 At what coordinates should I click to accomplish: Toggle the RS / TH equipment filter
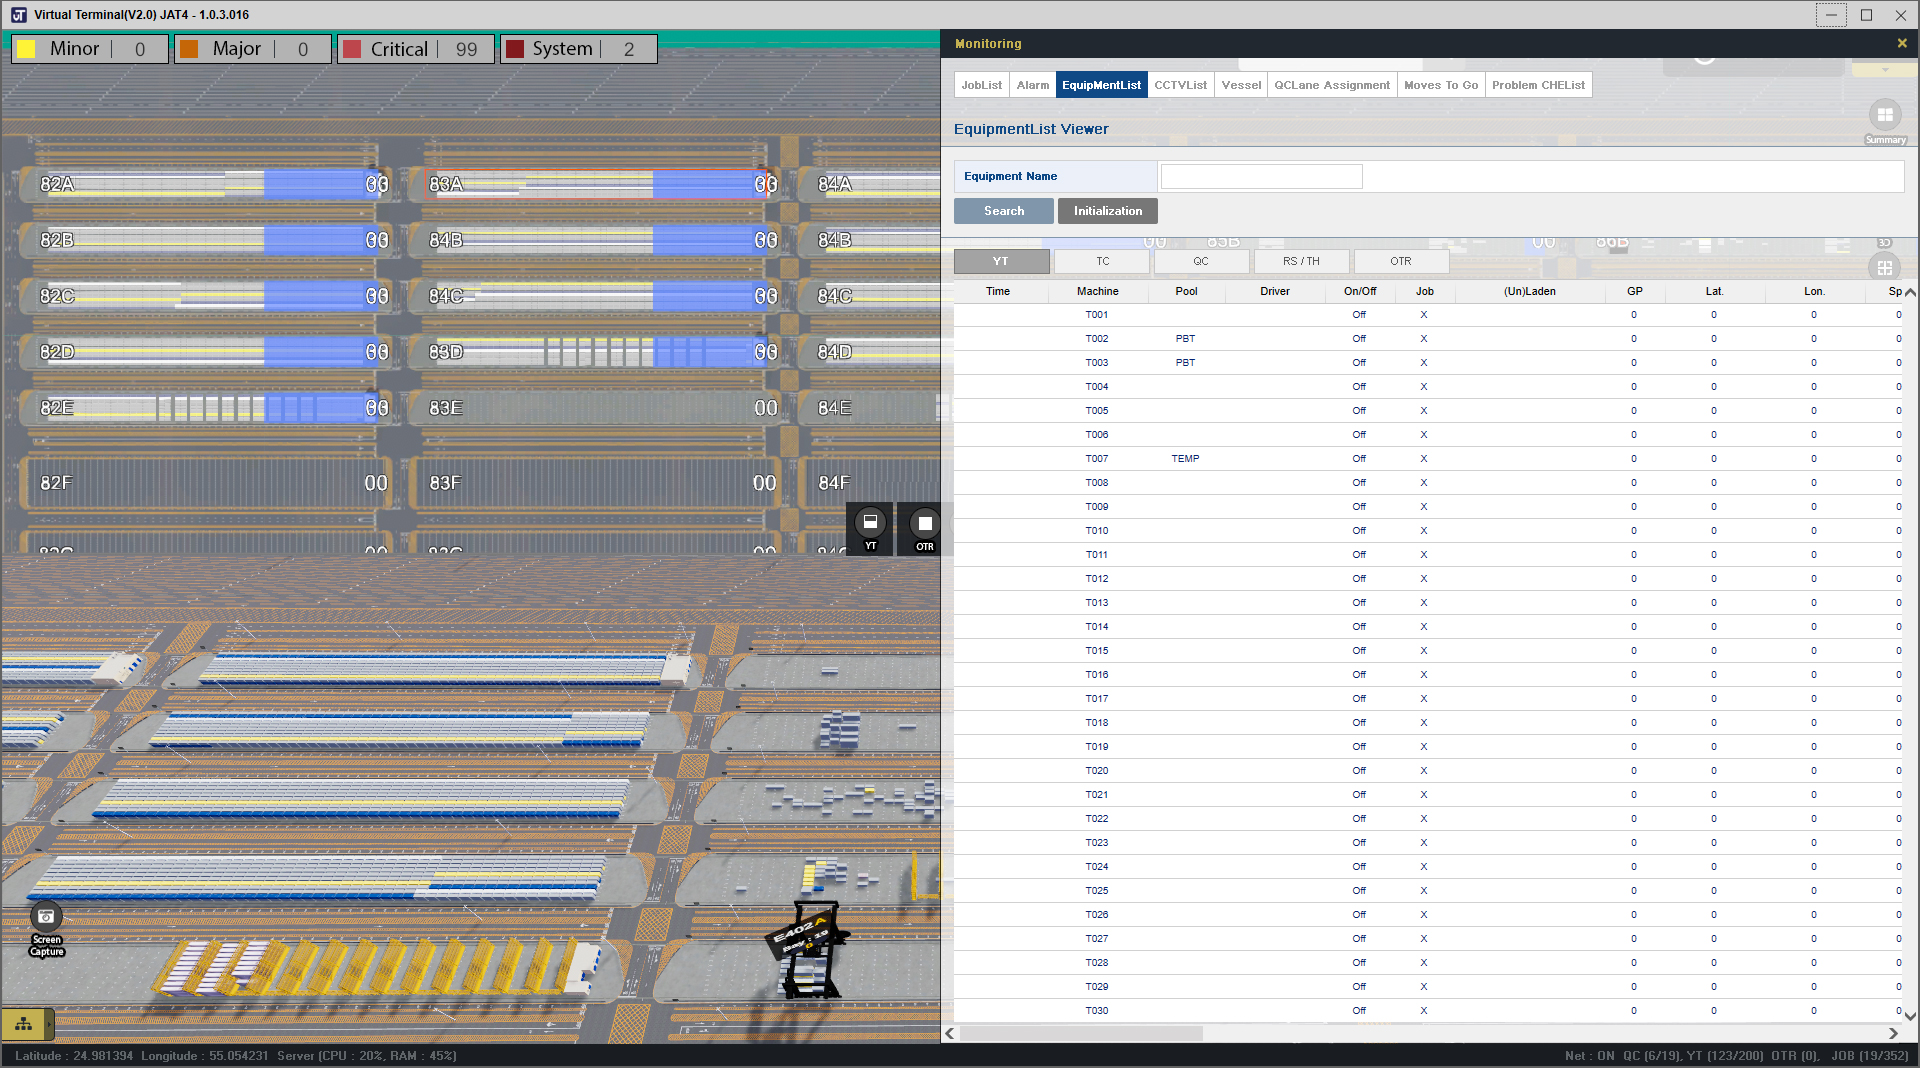1300,262
